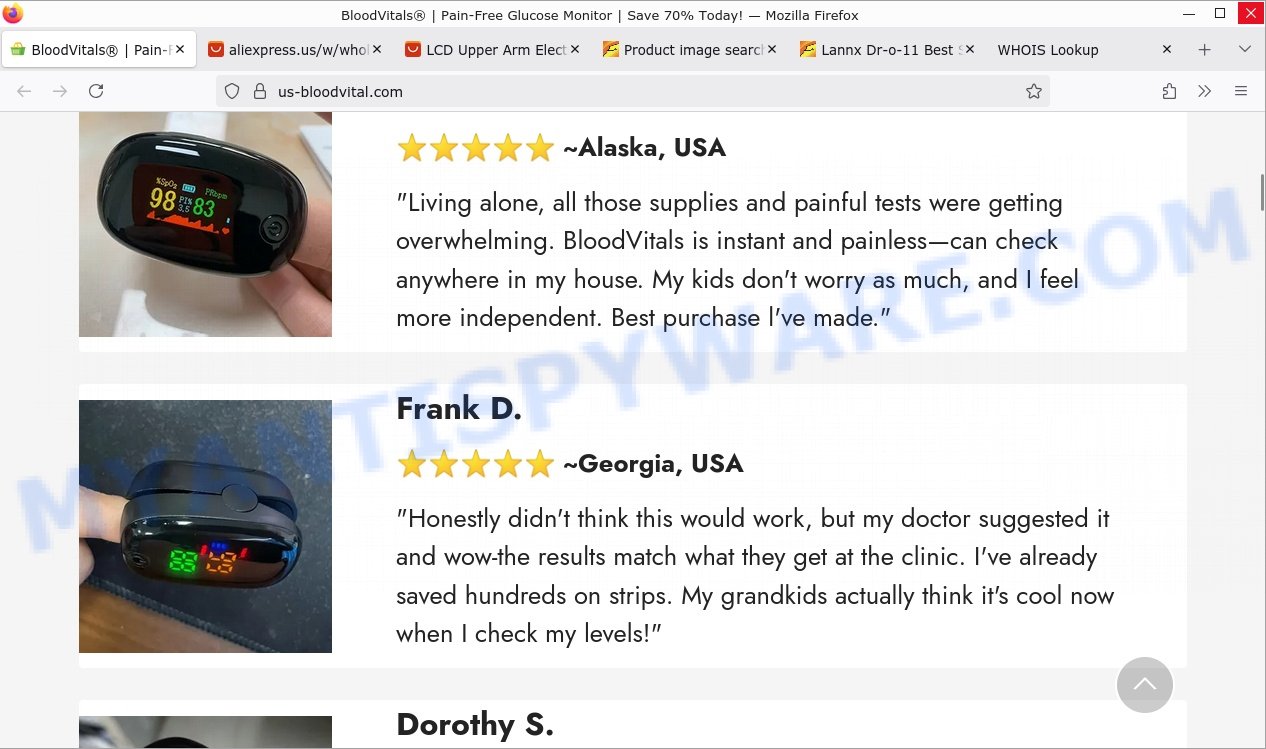The image size is (1266, 749).
Task: Open Firefox application menu hamburger
Action: tap(1241, 91)
